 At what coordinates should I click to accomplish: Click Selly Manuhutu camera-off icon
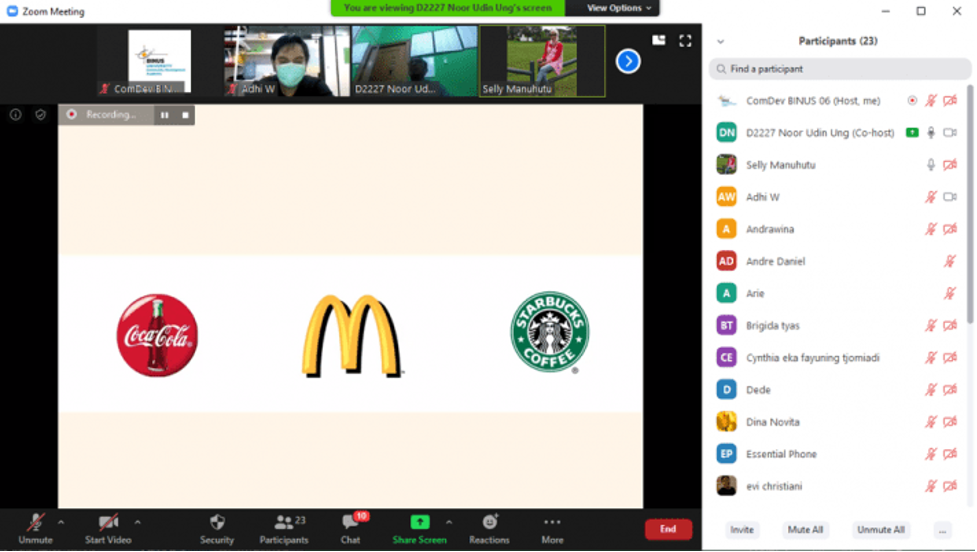tap(950, 164)
